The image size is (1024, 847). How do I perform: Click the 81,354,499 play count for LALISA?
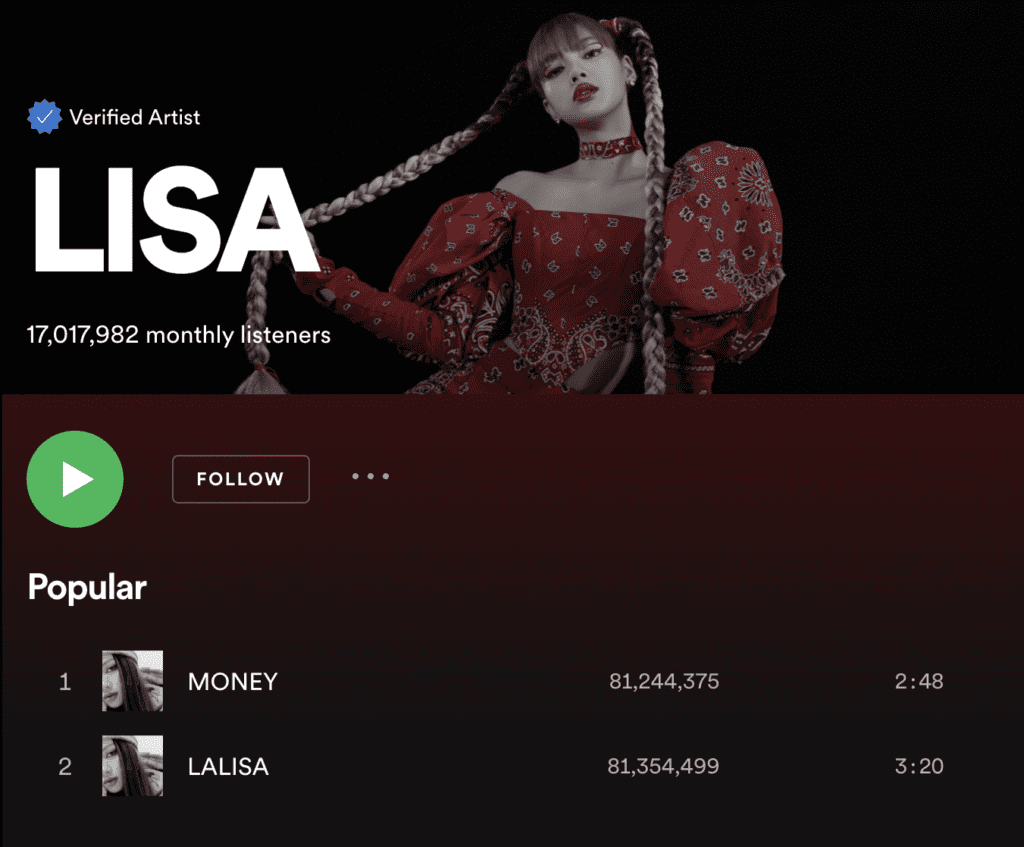[x=663, y=765]
